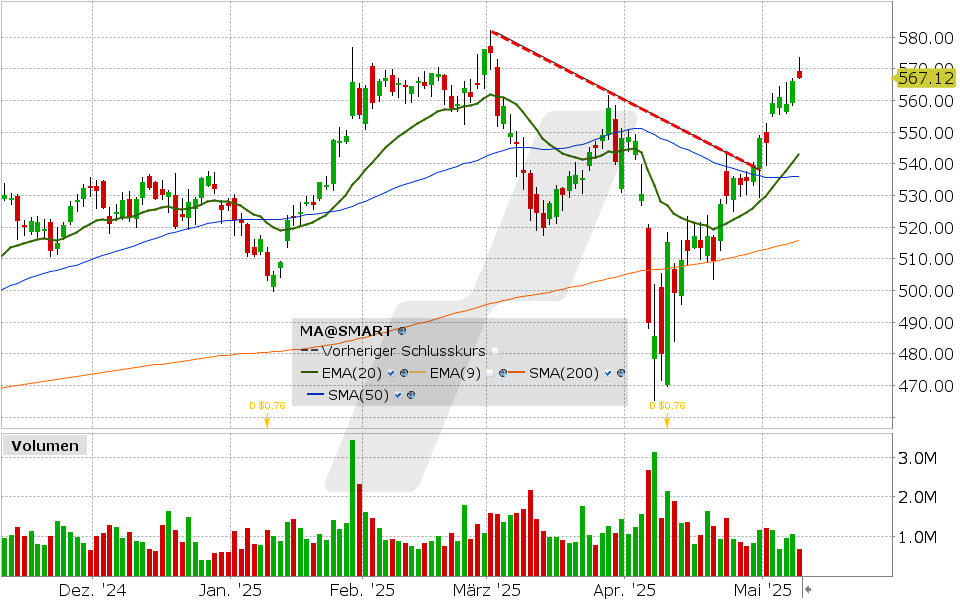Image resolution: width=960 pixels, height=600 pixels.
Task: Open SMA(50) settings icon
Action: click(x=411, y=396)
